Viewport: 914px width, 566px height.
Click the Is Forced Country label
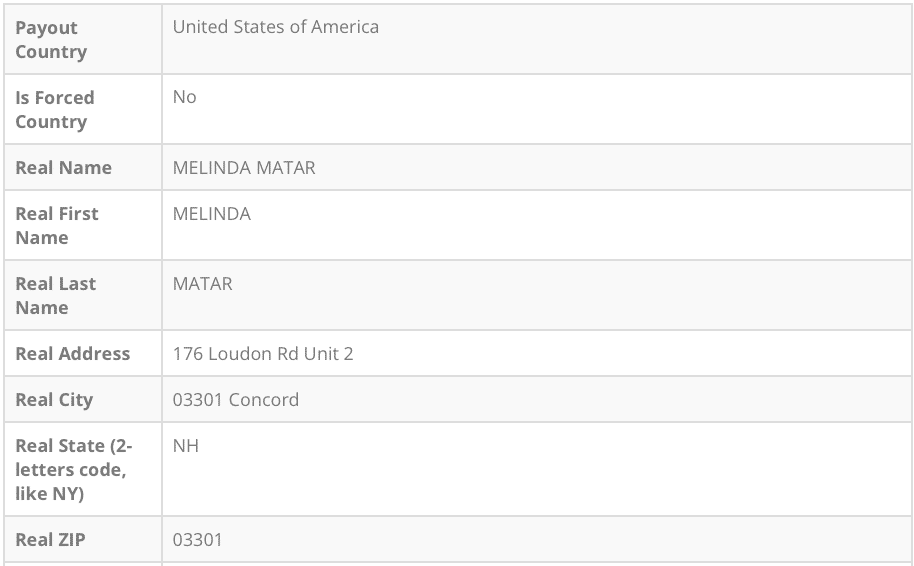[55, 110]
